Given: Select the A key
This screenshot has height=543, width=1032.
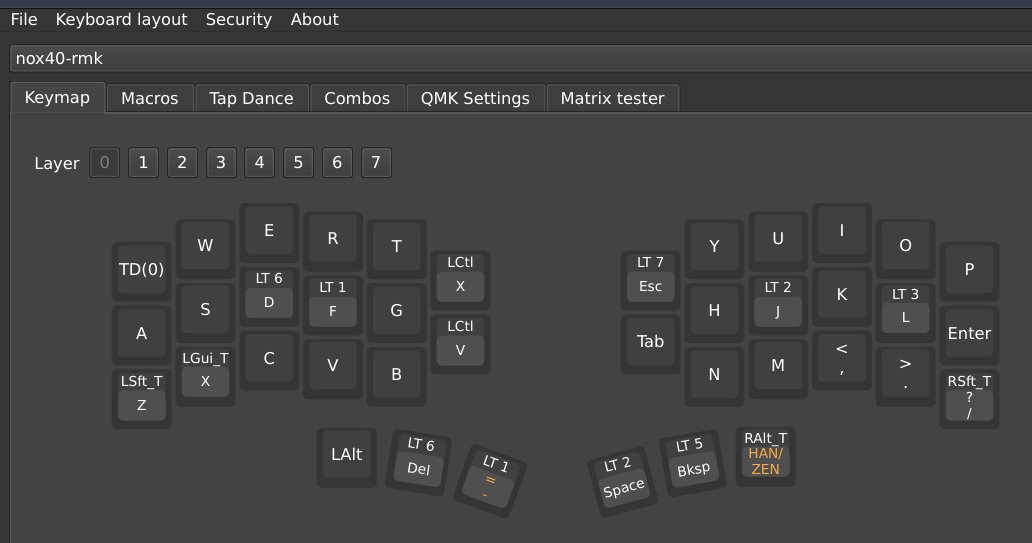Looking at the screenshot, I should [142, 335].
